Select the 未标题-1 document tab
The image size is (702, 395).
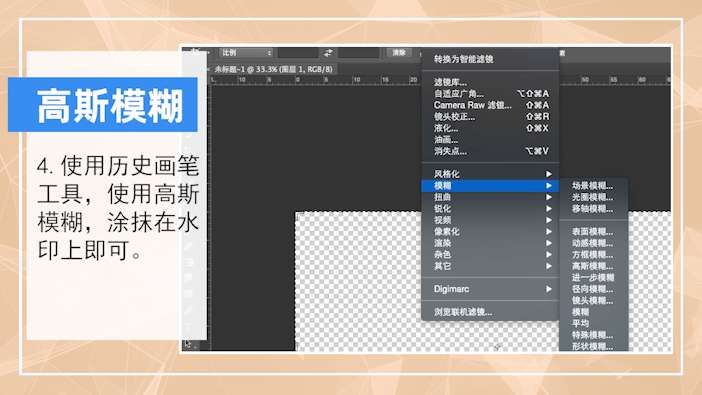274,69
